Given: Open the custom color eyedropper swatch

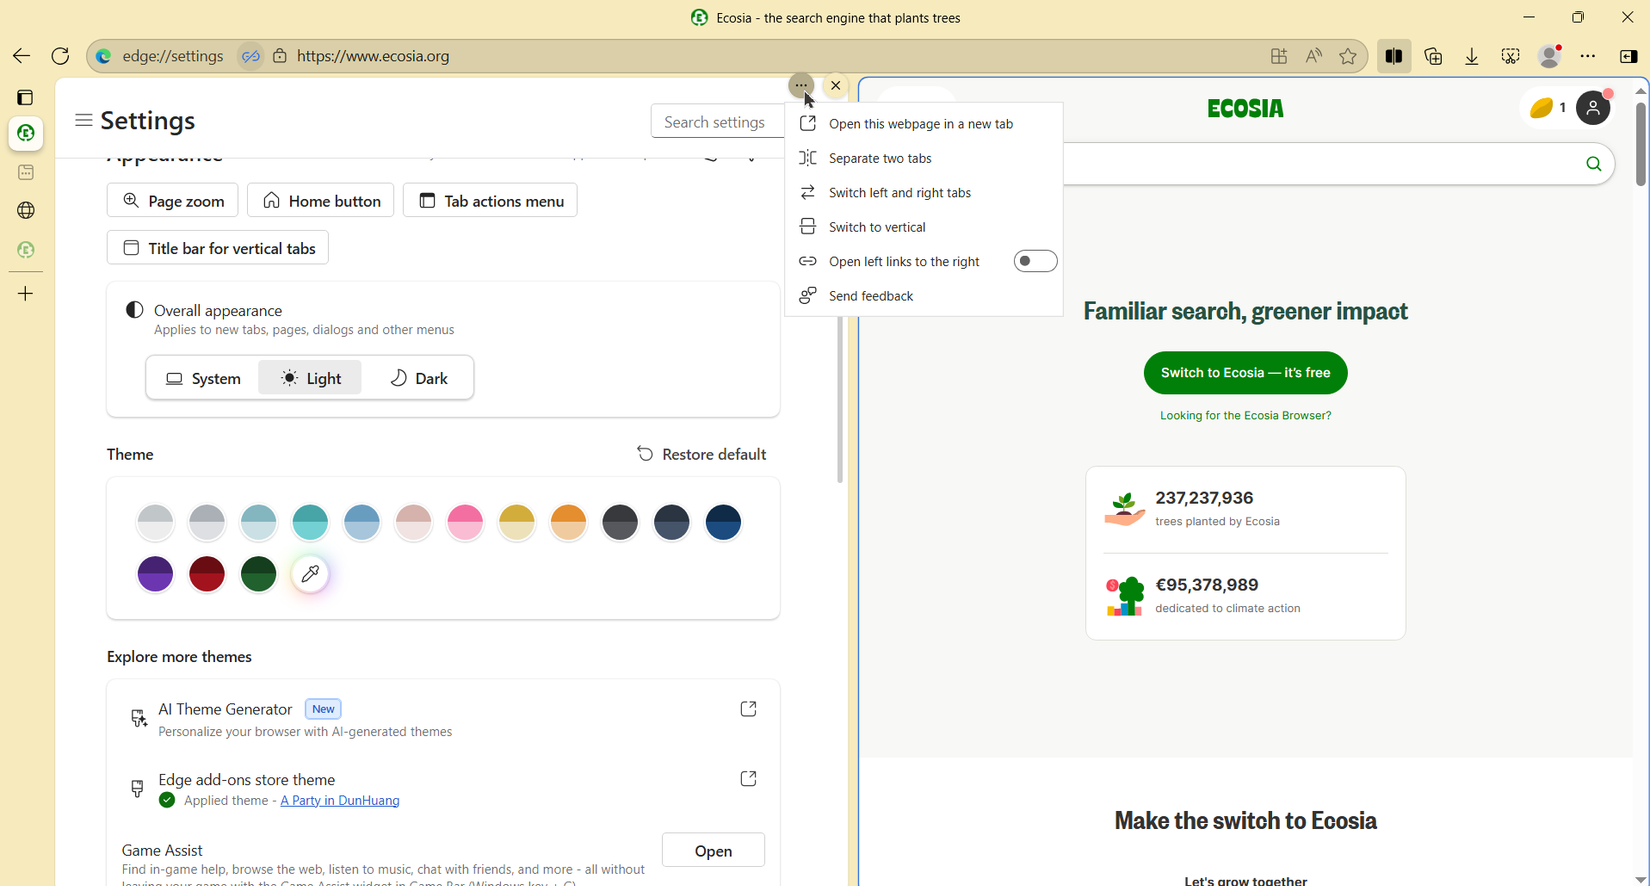Looking at the screenshot, I should (x=311, y=574).
